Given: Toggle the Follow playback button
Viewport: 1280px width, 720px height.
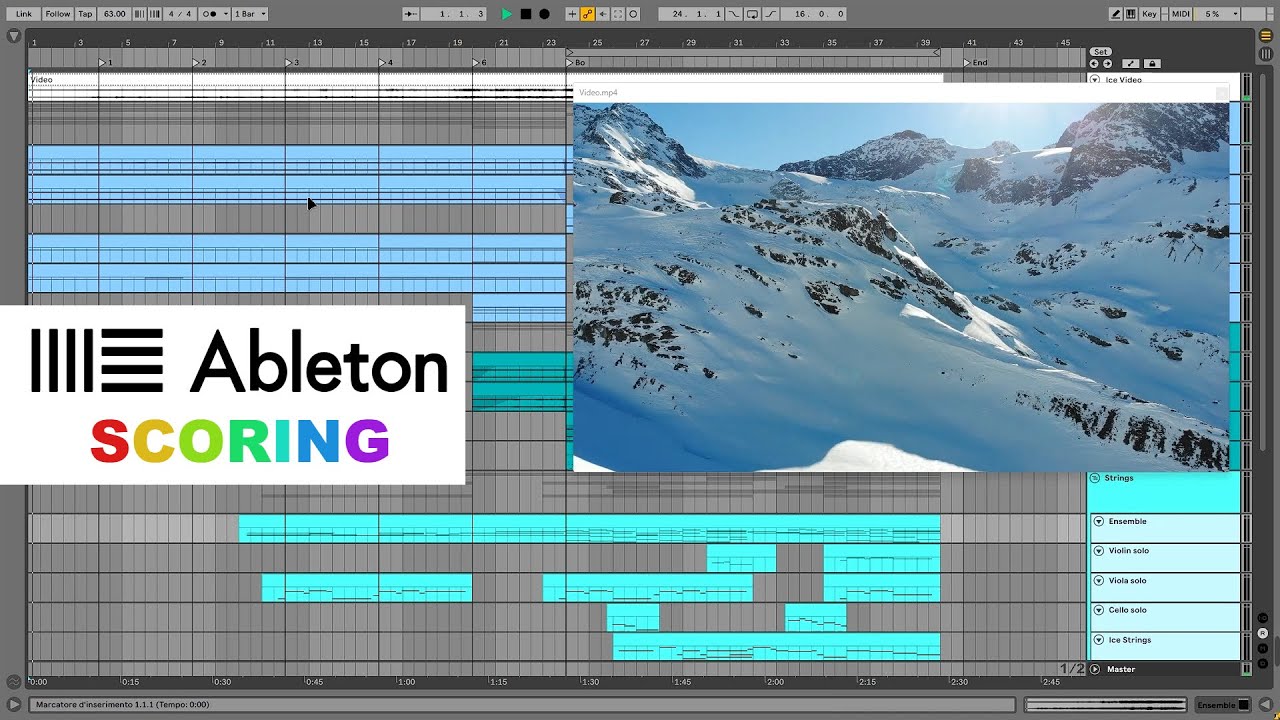Looking at the screenshot, I should click(58, 14).
